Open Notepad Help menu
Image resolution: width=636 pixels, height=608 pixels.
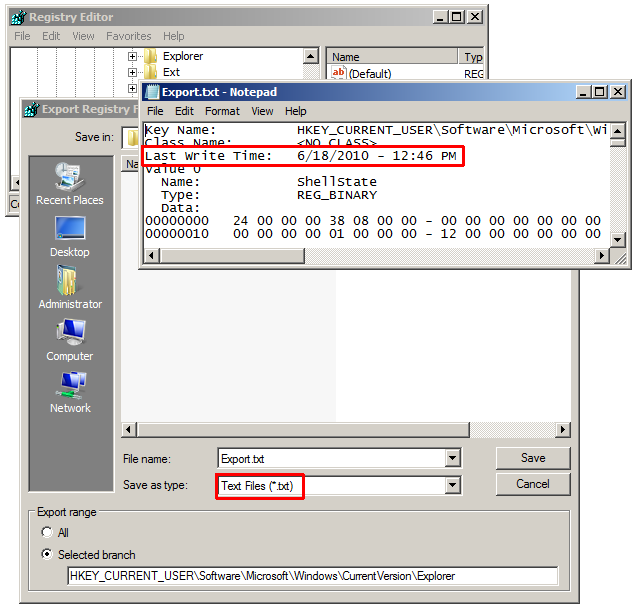click(x=295, y=111)
